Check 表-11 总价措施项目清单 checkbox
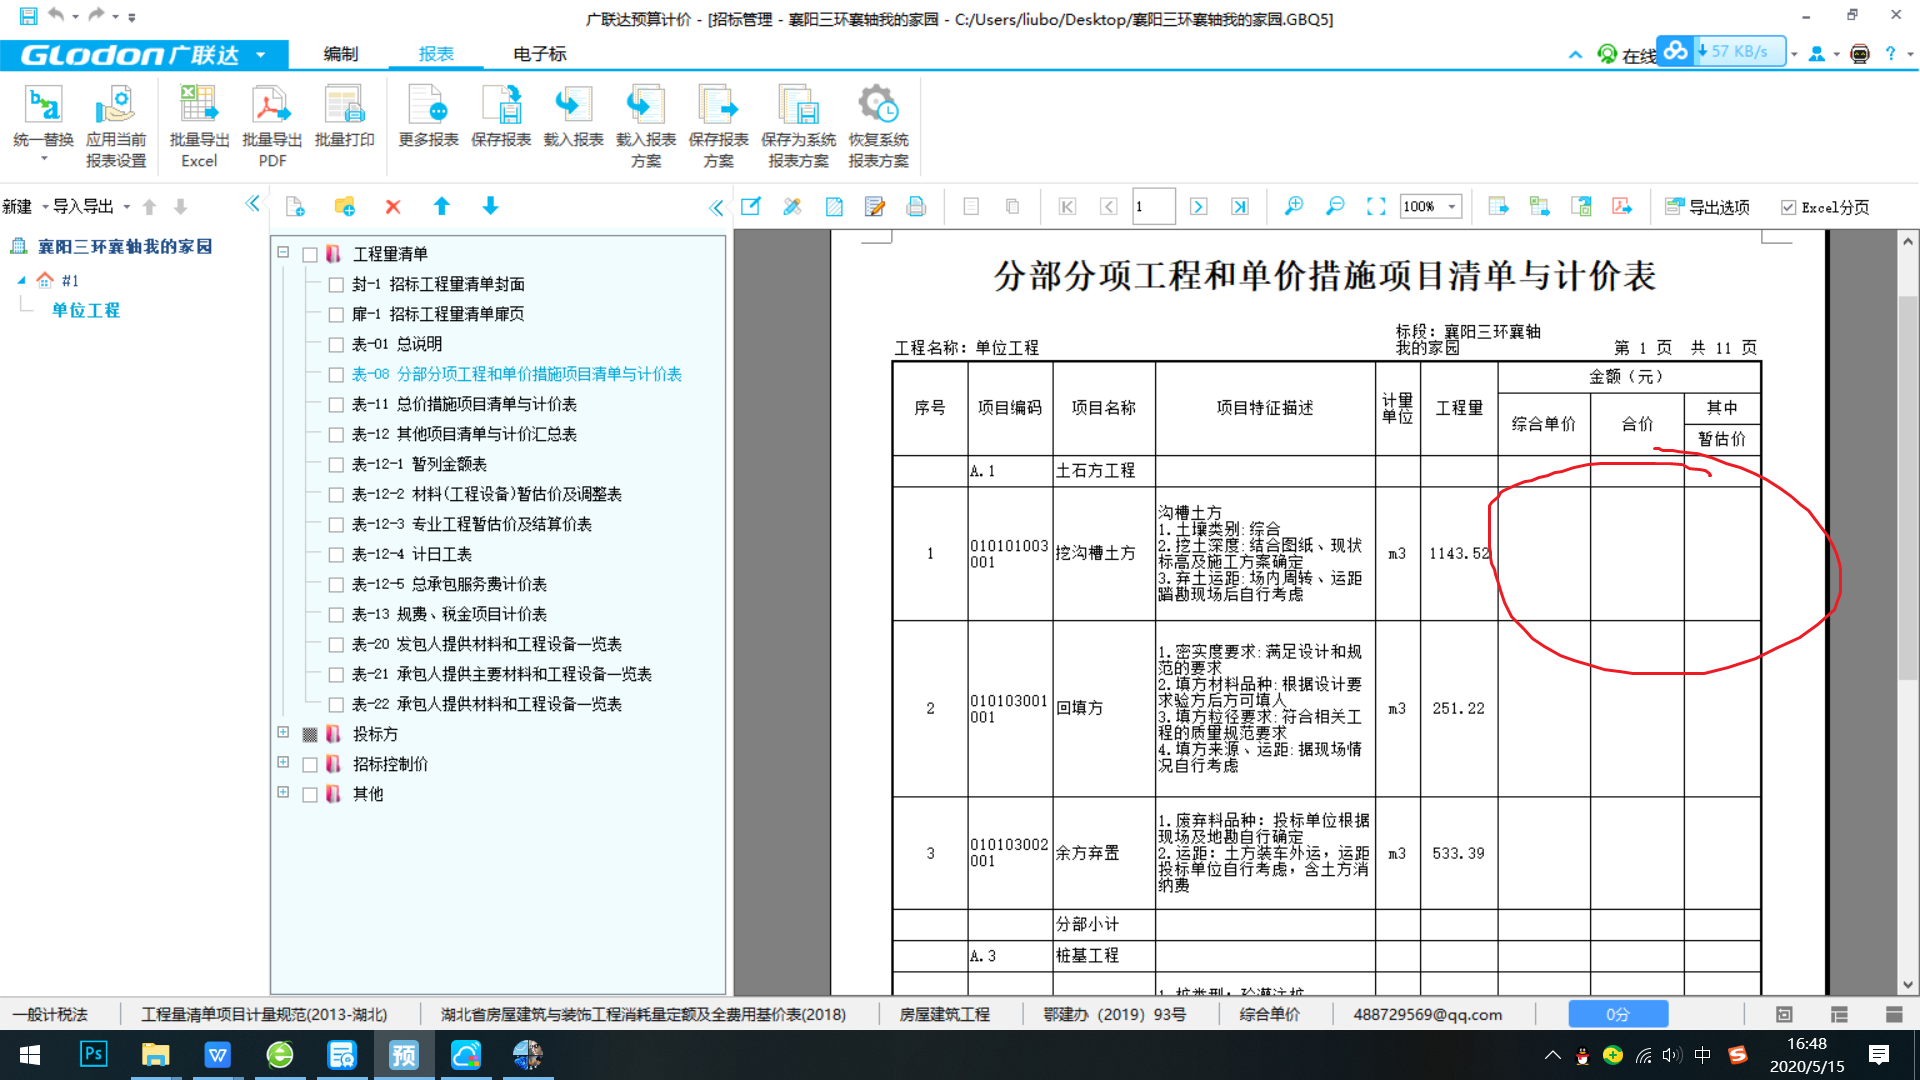Image resolution: width=1920 pixels, height=1080 pixels. [336, 405]
